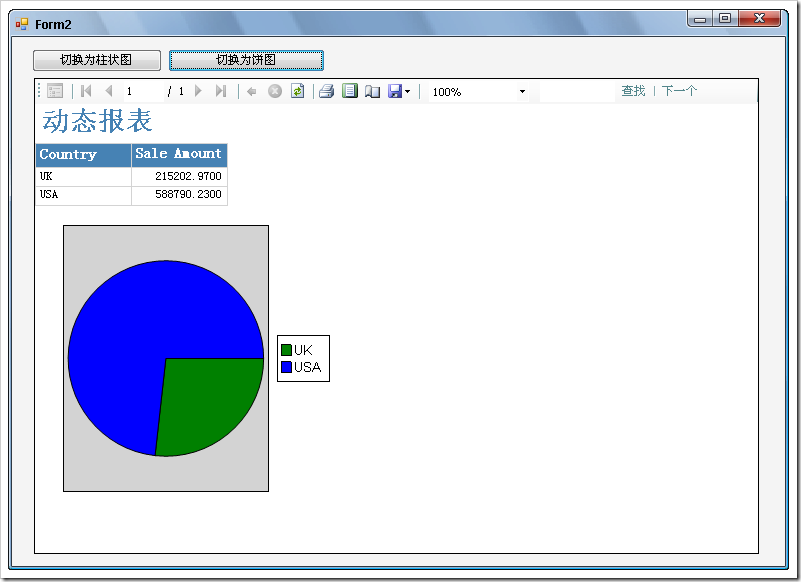Select the UK country cell

click(83, 176)
